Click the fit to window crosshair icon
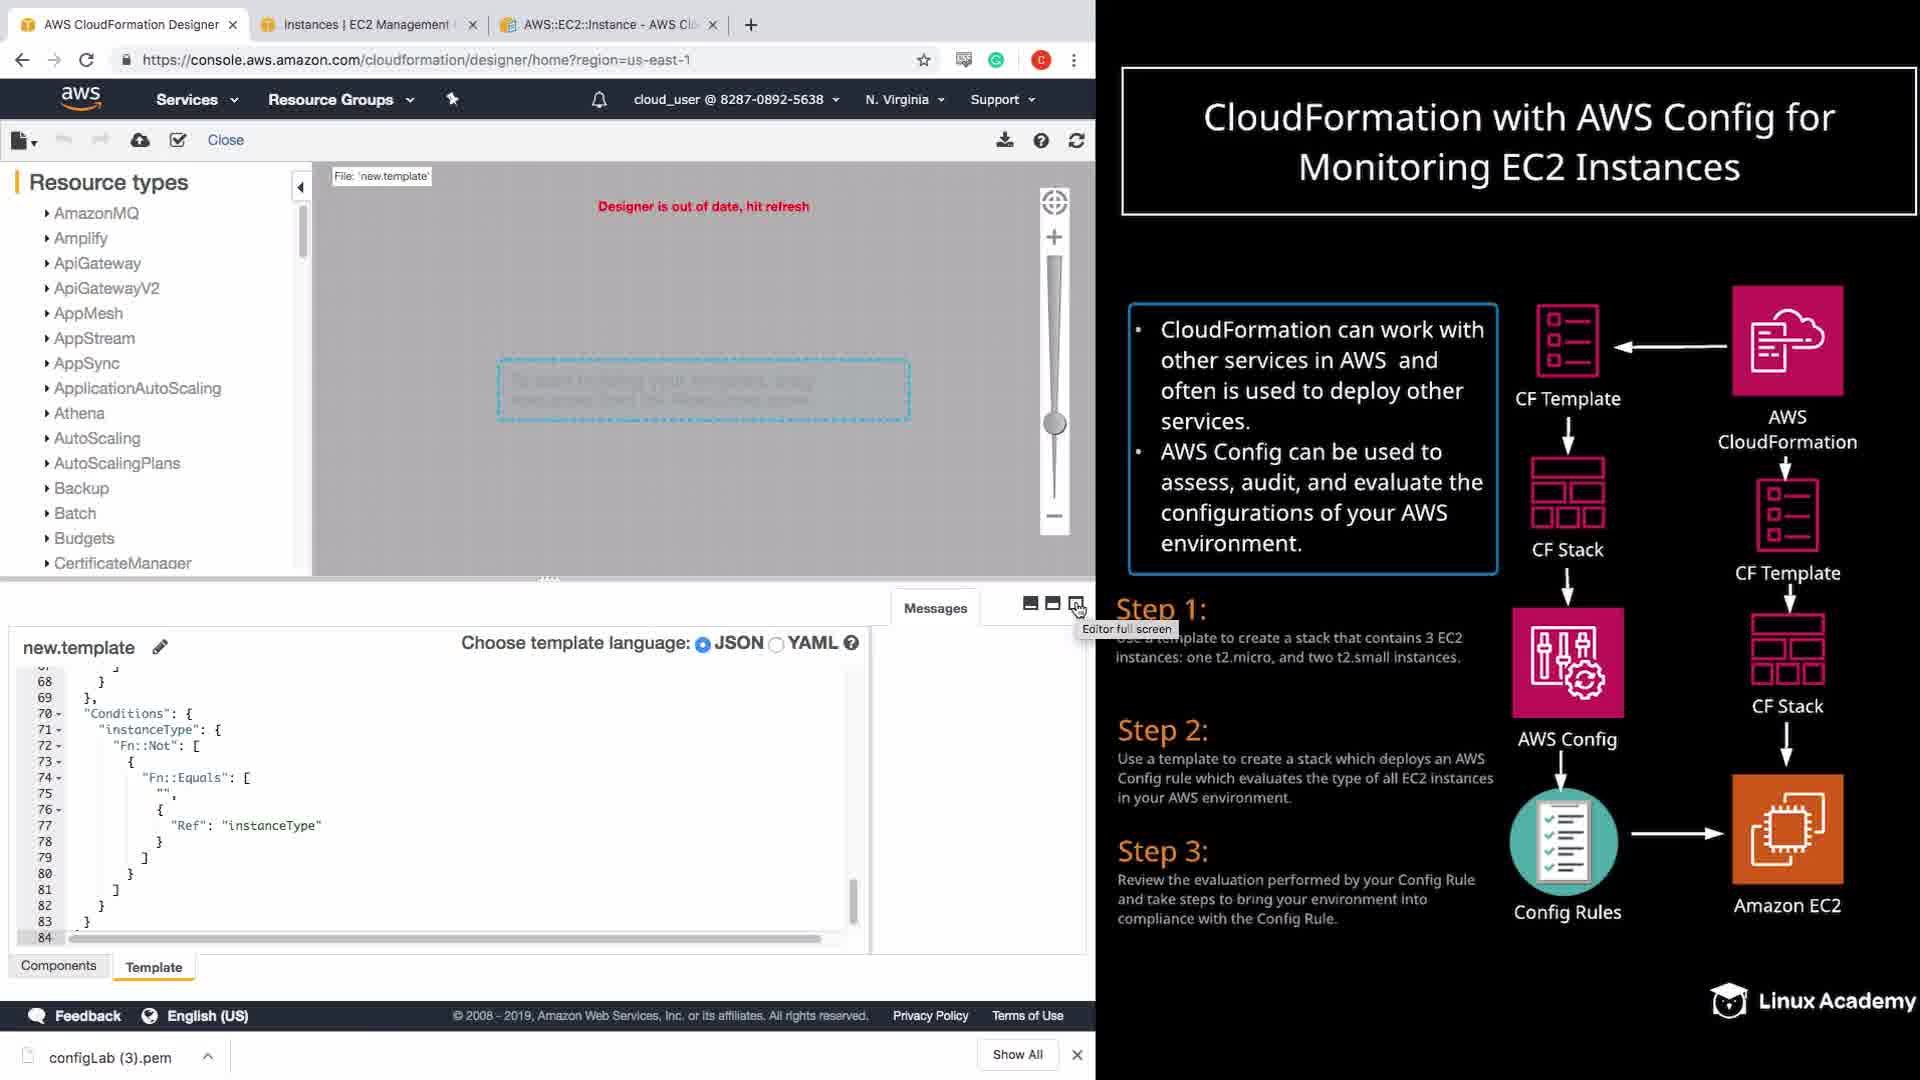The image size is (1920, 1080). tap(1054, 203)
